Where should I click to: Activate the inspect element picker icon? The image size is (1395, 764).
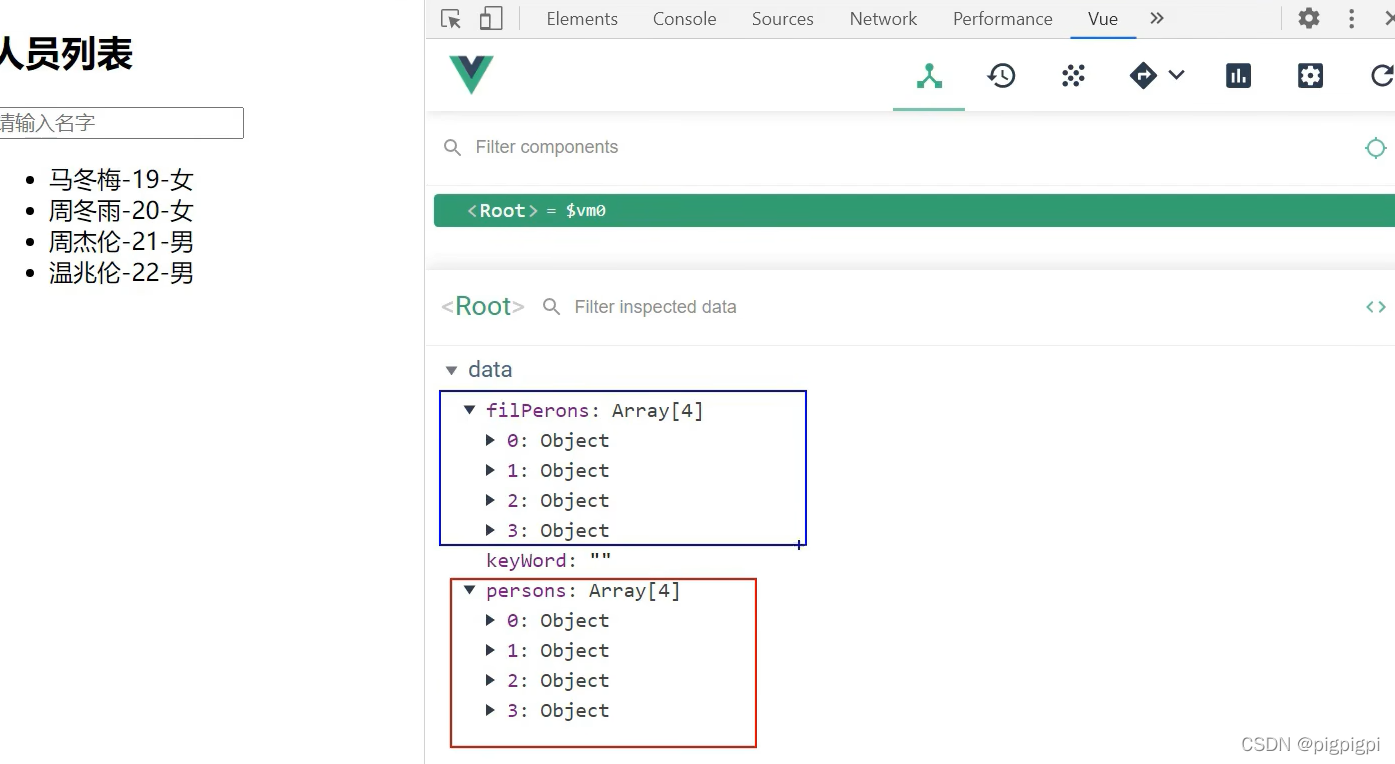451,19
